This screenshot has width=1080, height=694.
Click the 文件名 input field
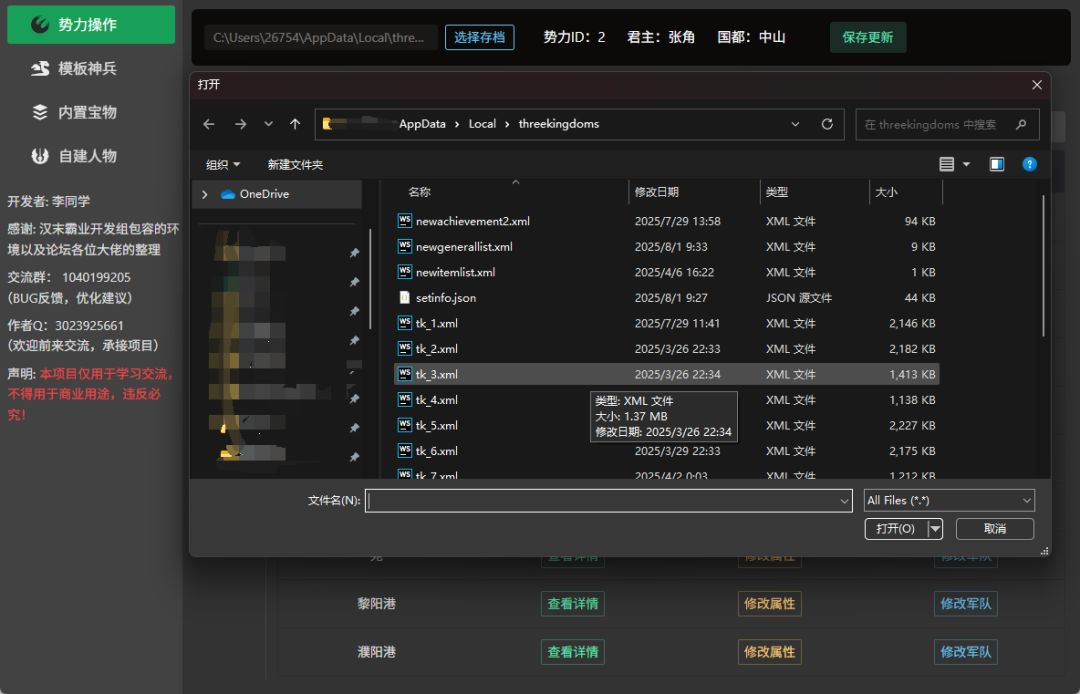click(605, 500)
